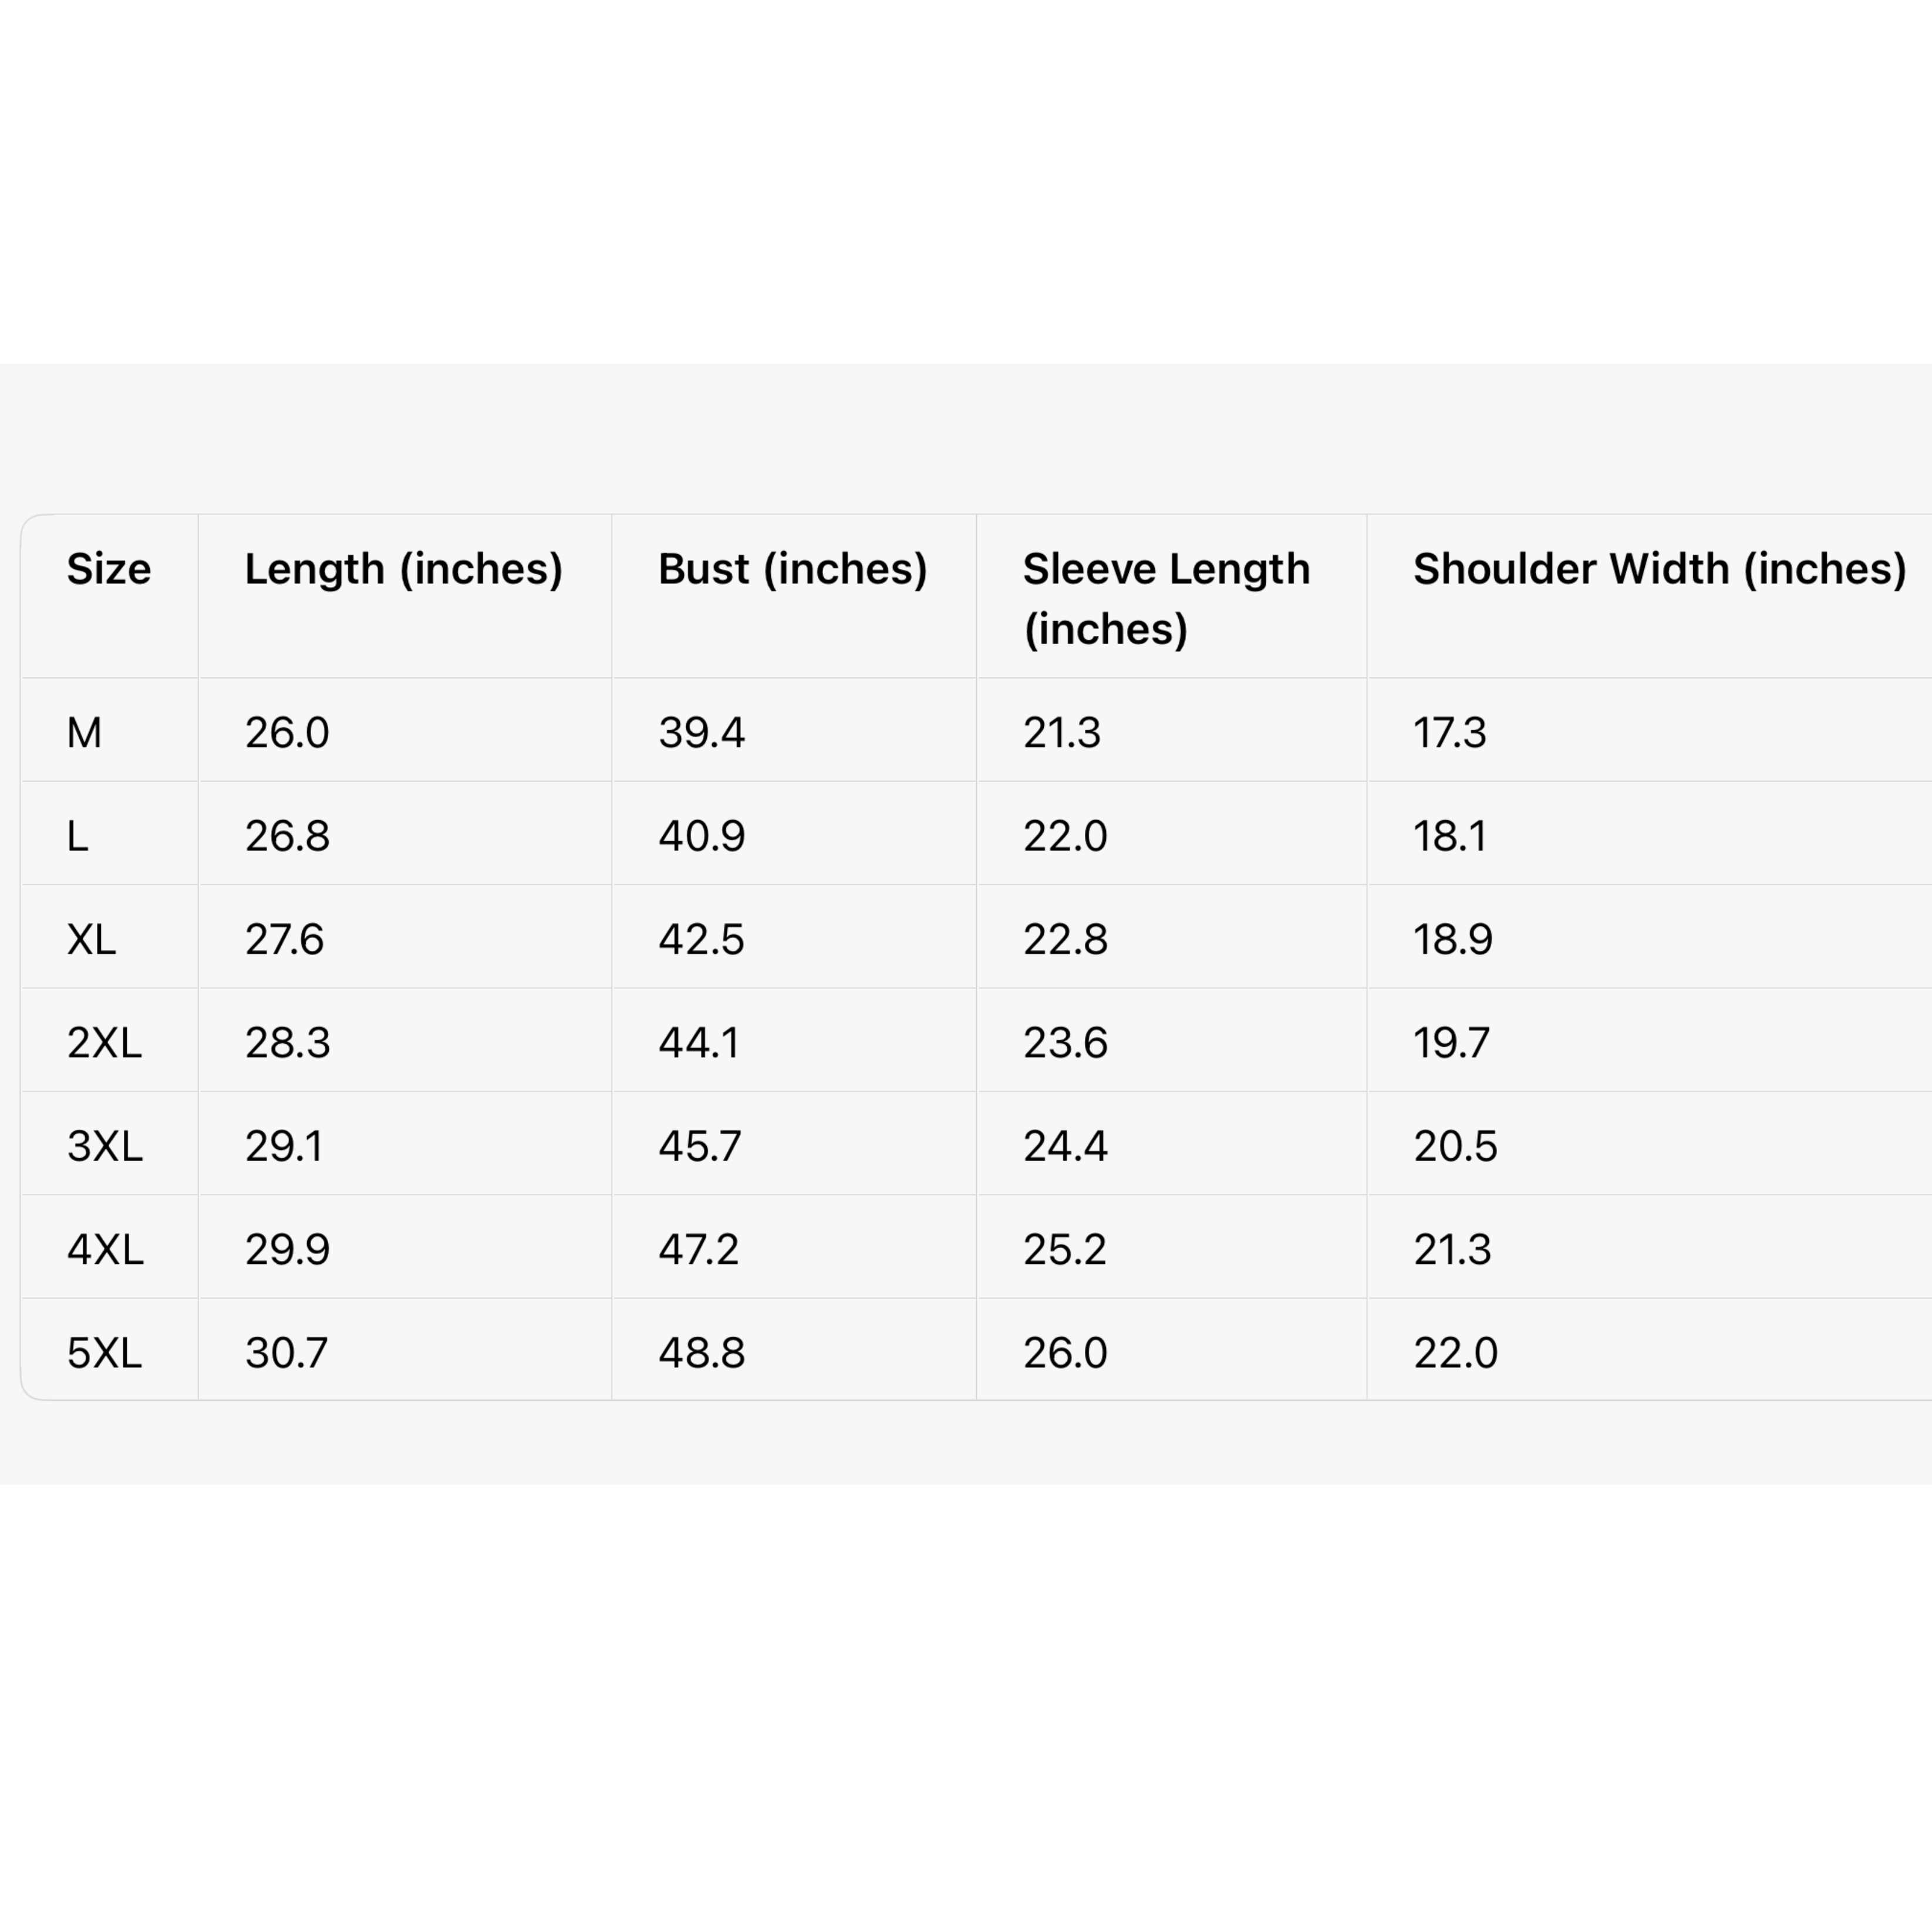Click the 5XL size row label
Screen dimensions: 1932x1932
tap(104, 1353)
